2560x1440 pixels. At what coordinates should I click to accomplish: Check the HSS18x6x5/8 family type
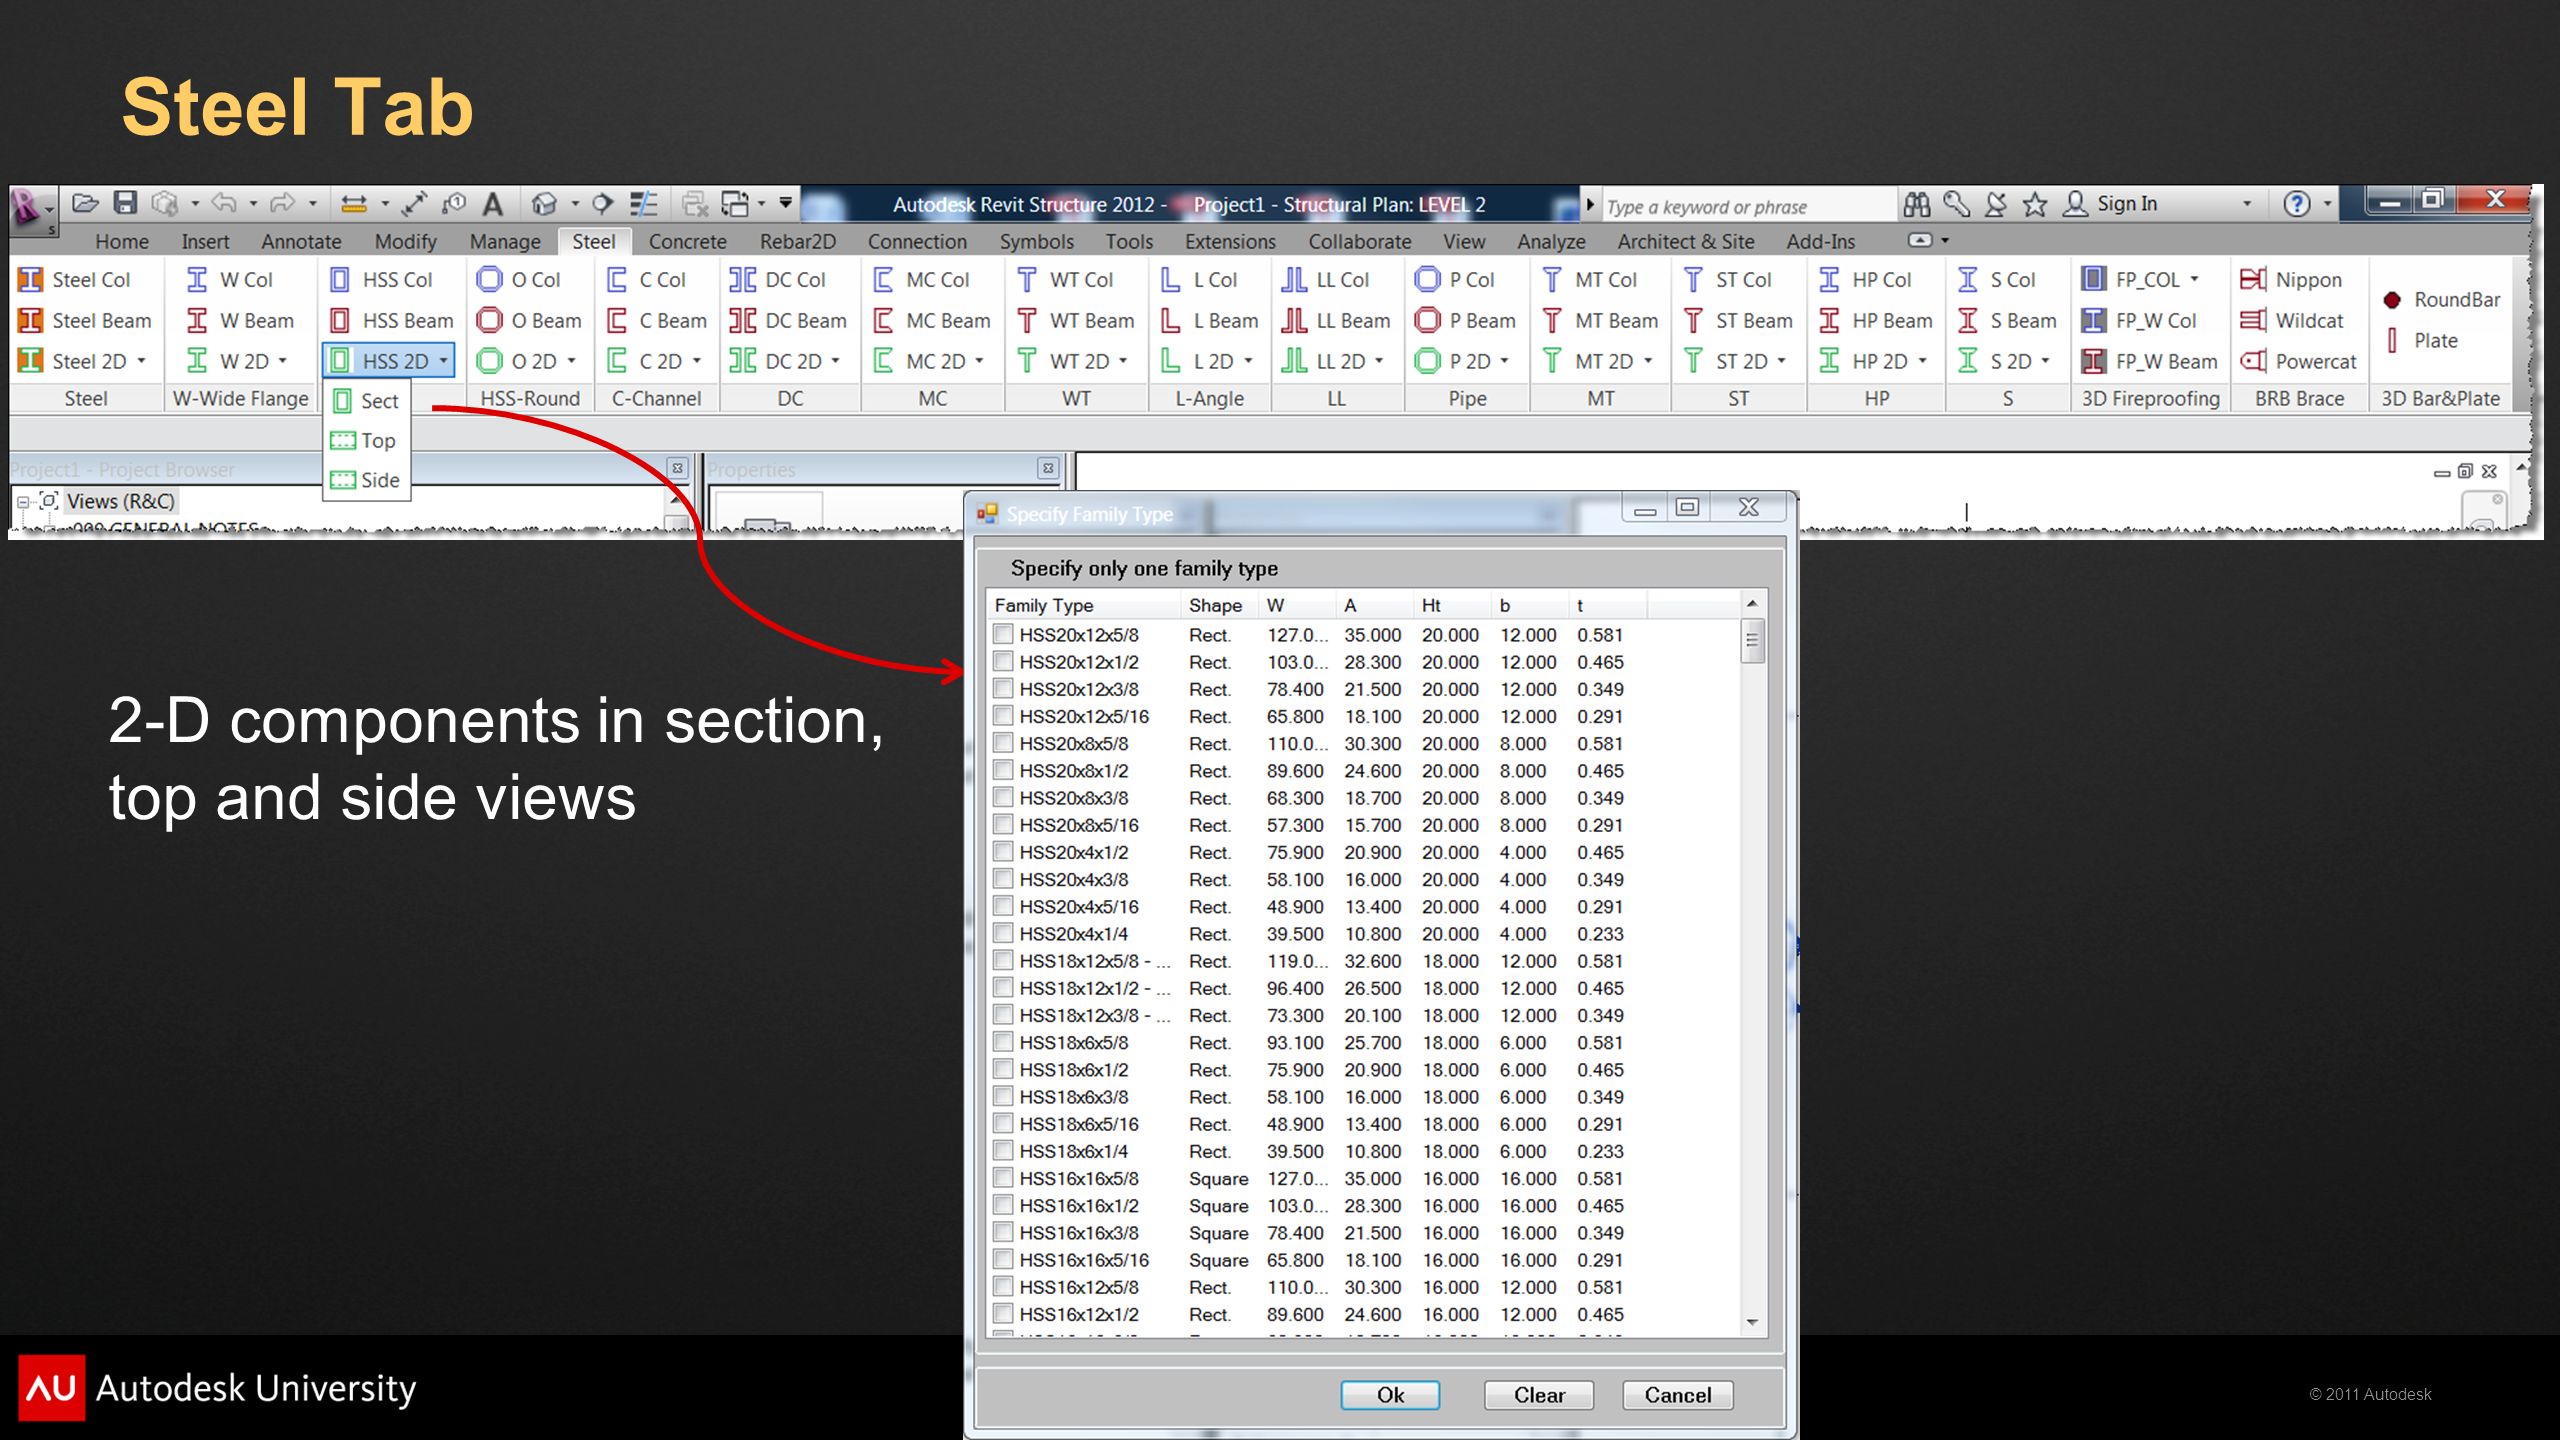point(1003,1042)
